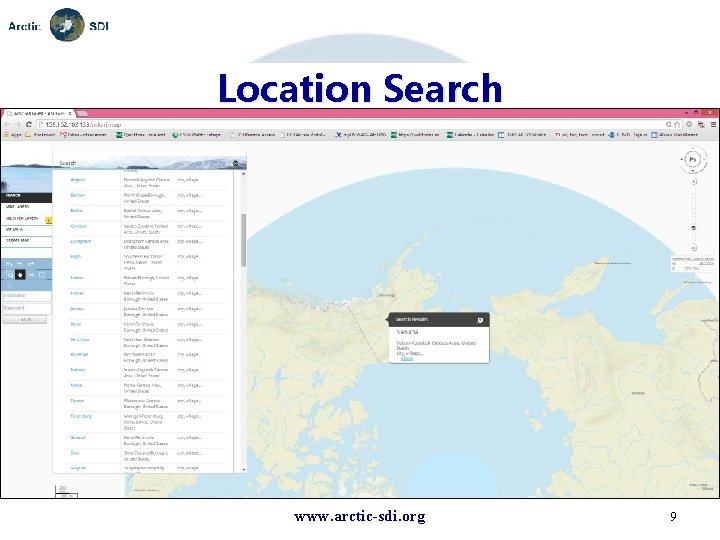The width and height of the screenshot is (720, 540).
Task: Select Angoon in search results
Action: (x=78, y=180)
